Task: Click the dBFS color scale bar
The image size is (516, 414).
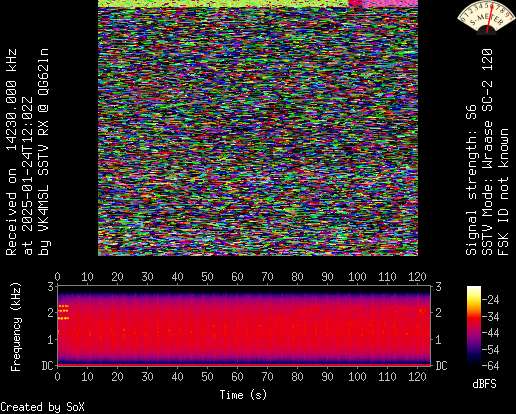Action: [x=474, y=326]
